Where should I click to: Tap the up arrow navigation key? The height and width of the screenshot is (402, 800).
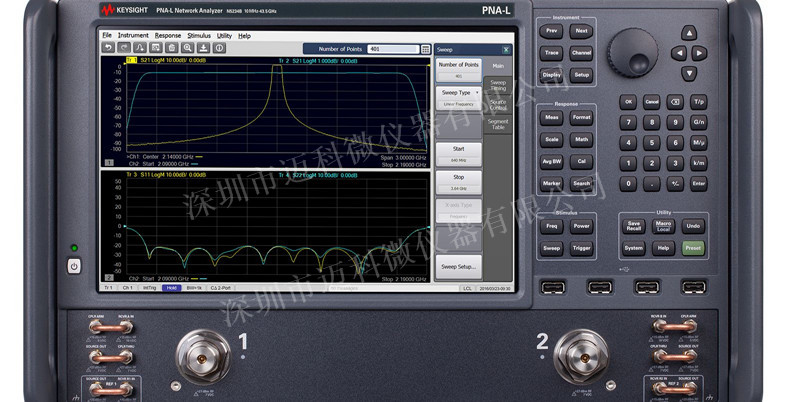(x=689, y=33)
